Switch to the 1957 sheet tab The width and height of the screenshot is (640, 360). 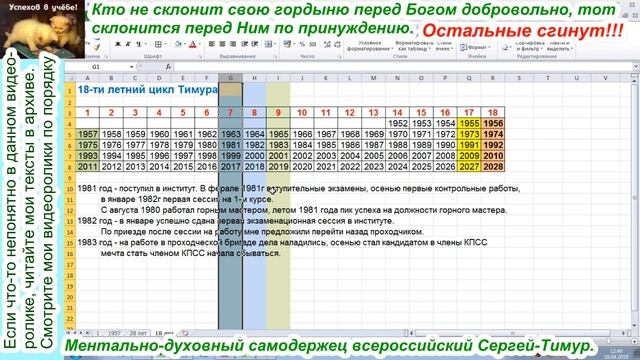pos(114,333)
